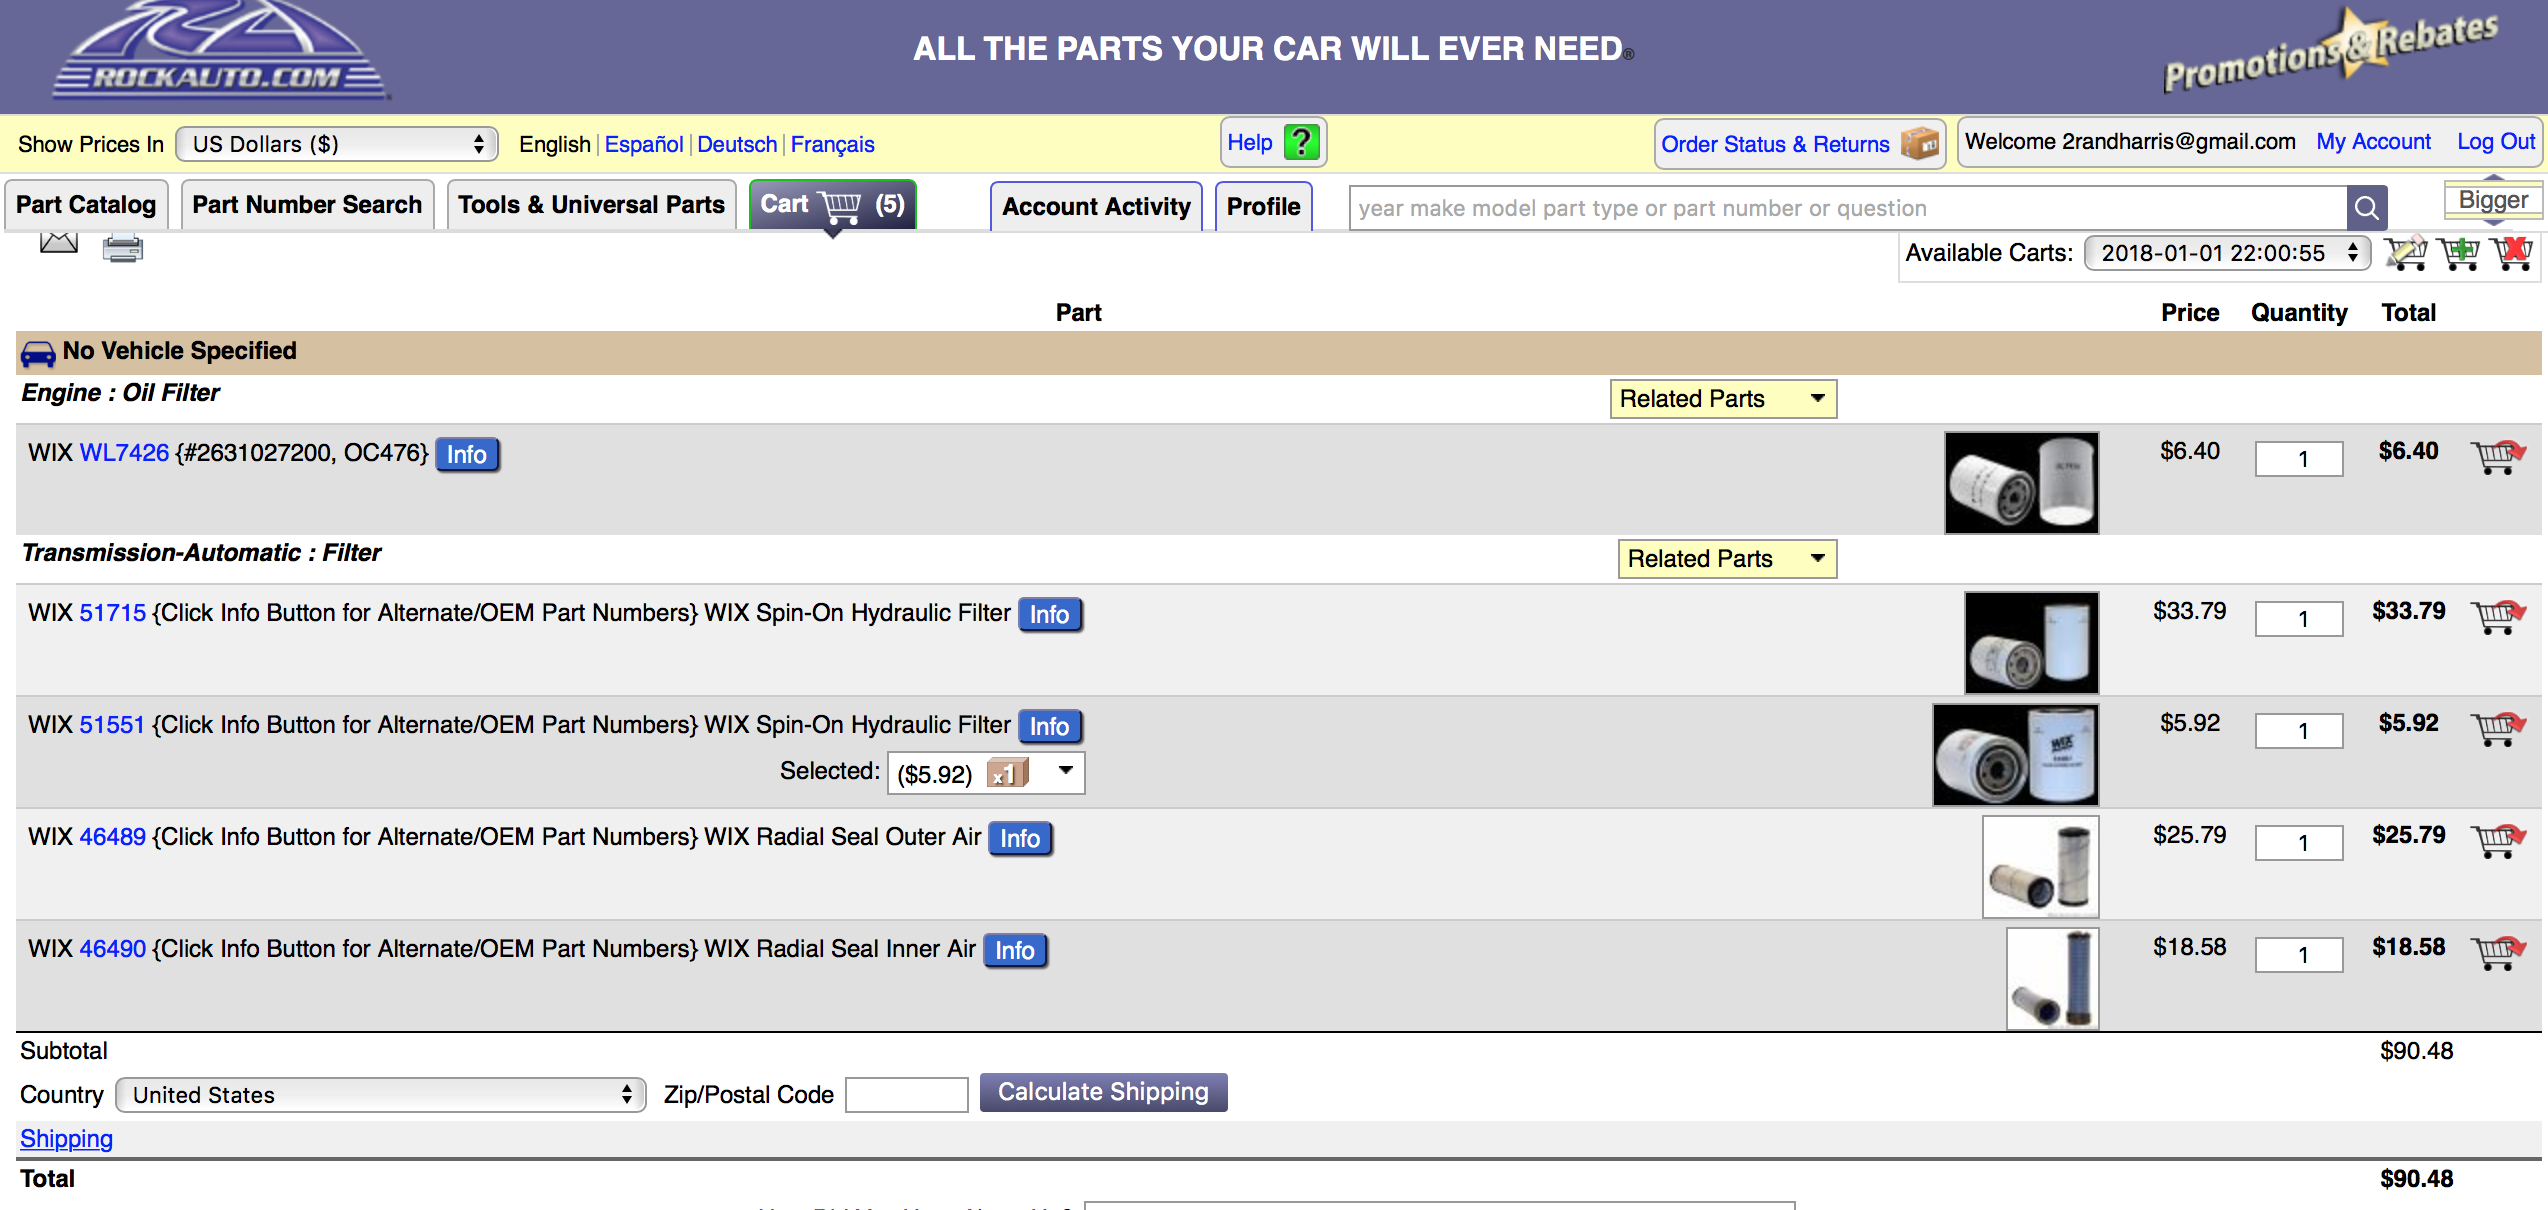Screen dimensions: 2548x1210
Task: Click the Help question mark icon
Action: pyautogui.click(x=1301, y=142)
